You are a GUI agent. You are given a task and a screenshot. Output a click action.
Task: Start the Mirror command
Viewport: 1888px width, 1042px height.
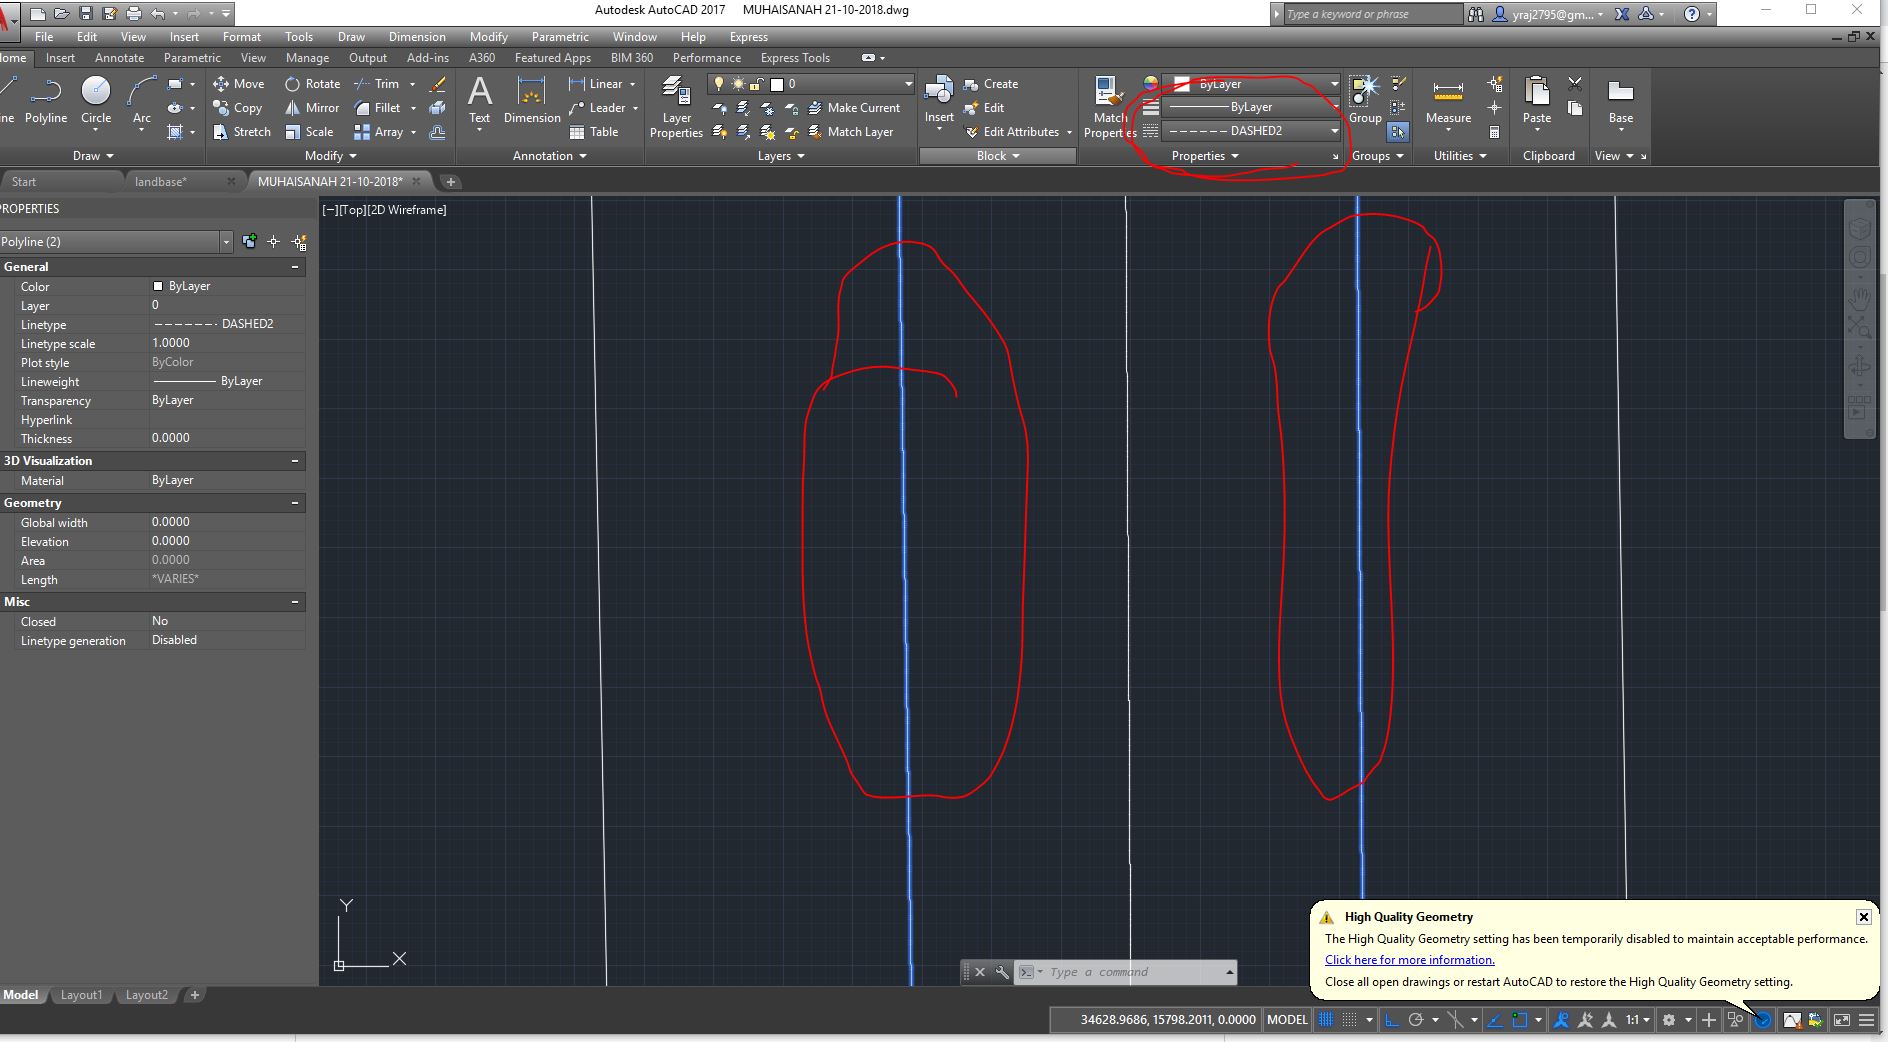(x=312, y=108)
